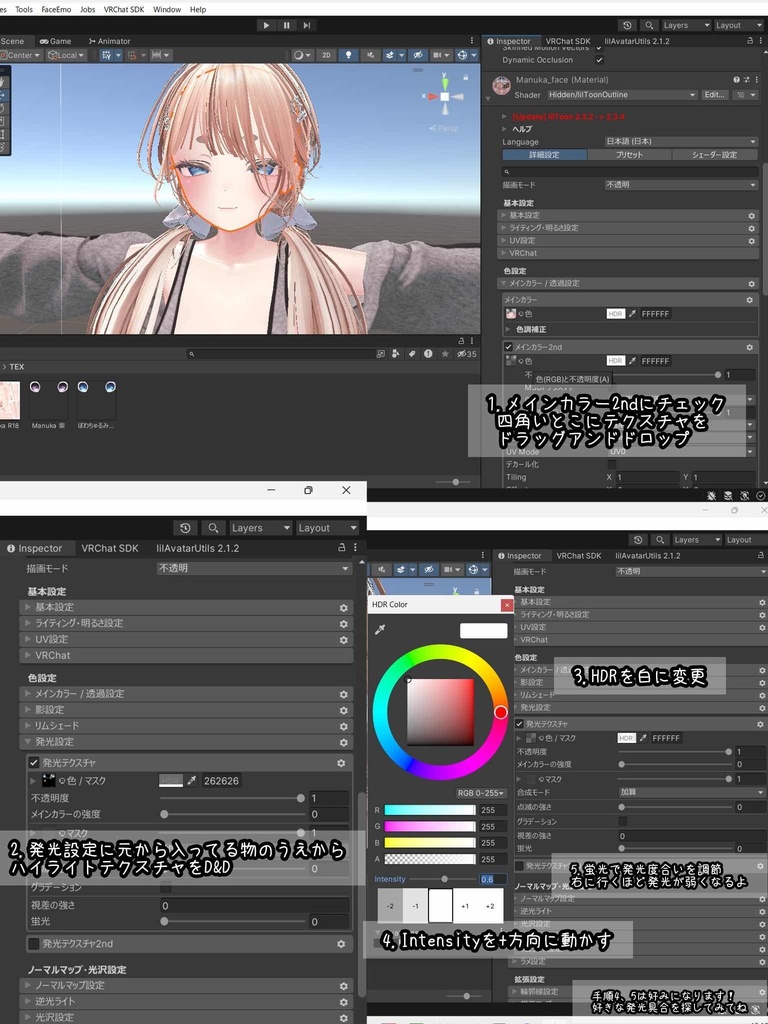This screenshot has height=1024, width=768.
Task: Select the プリセット tab
Action: point(630,155)
